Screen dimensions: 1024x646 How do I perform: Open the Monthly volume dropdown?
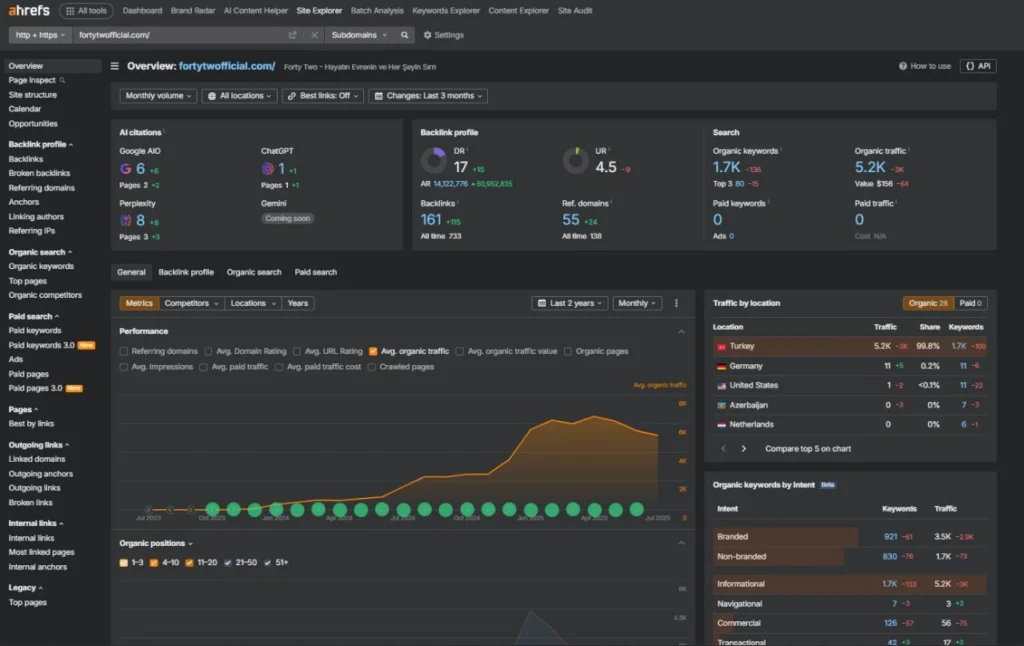point(158,96)
